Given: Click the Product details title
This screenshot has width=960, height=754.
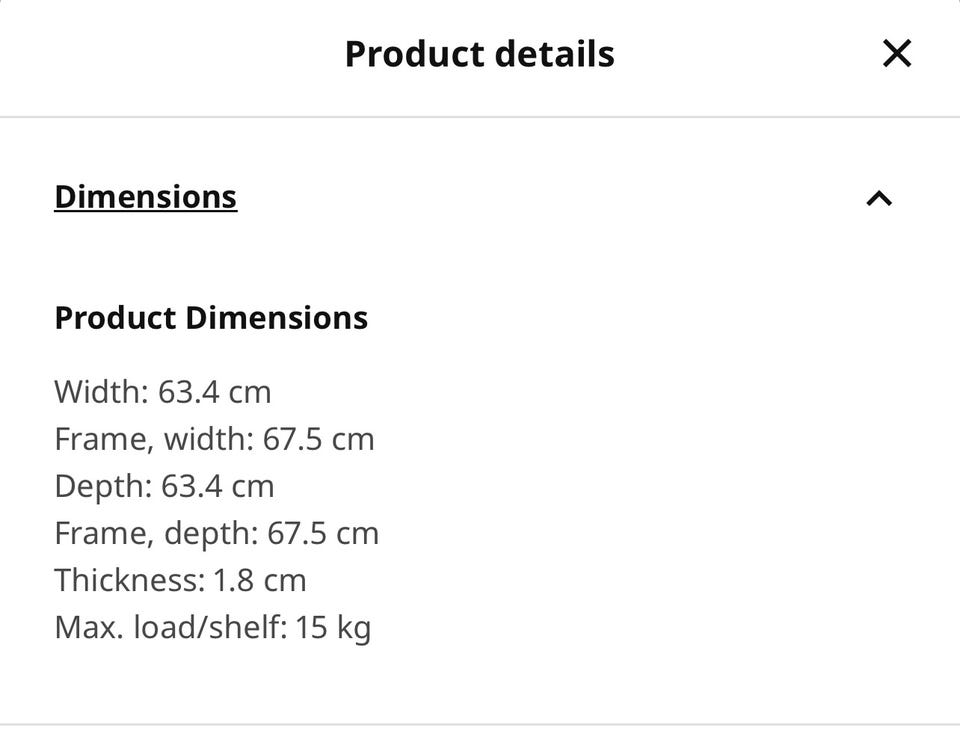Looking at the screenshot, I should click(479, 54).
